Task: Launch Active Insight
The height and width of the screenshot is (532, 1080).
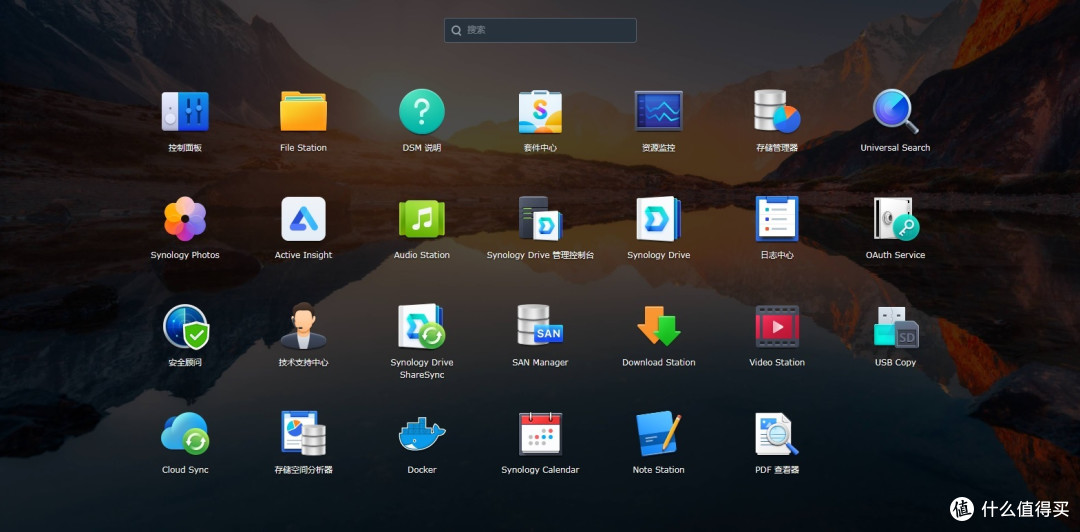Action: (303, 219)
